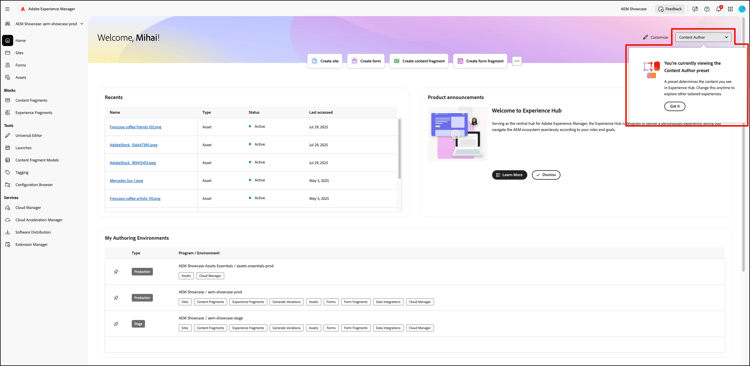Screen dimensions: 750x366
Task: Open Software Distribution in the sidebar
Action: 33,232
